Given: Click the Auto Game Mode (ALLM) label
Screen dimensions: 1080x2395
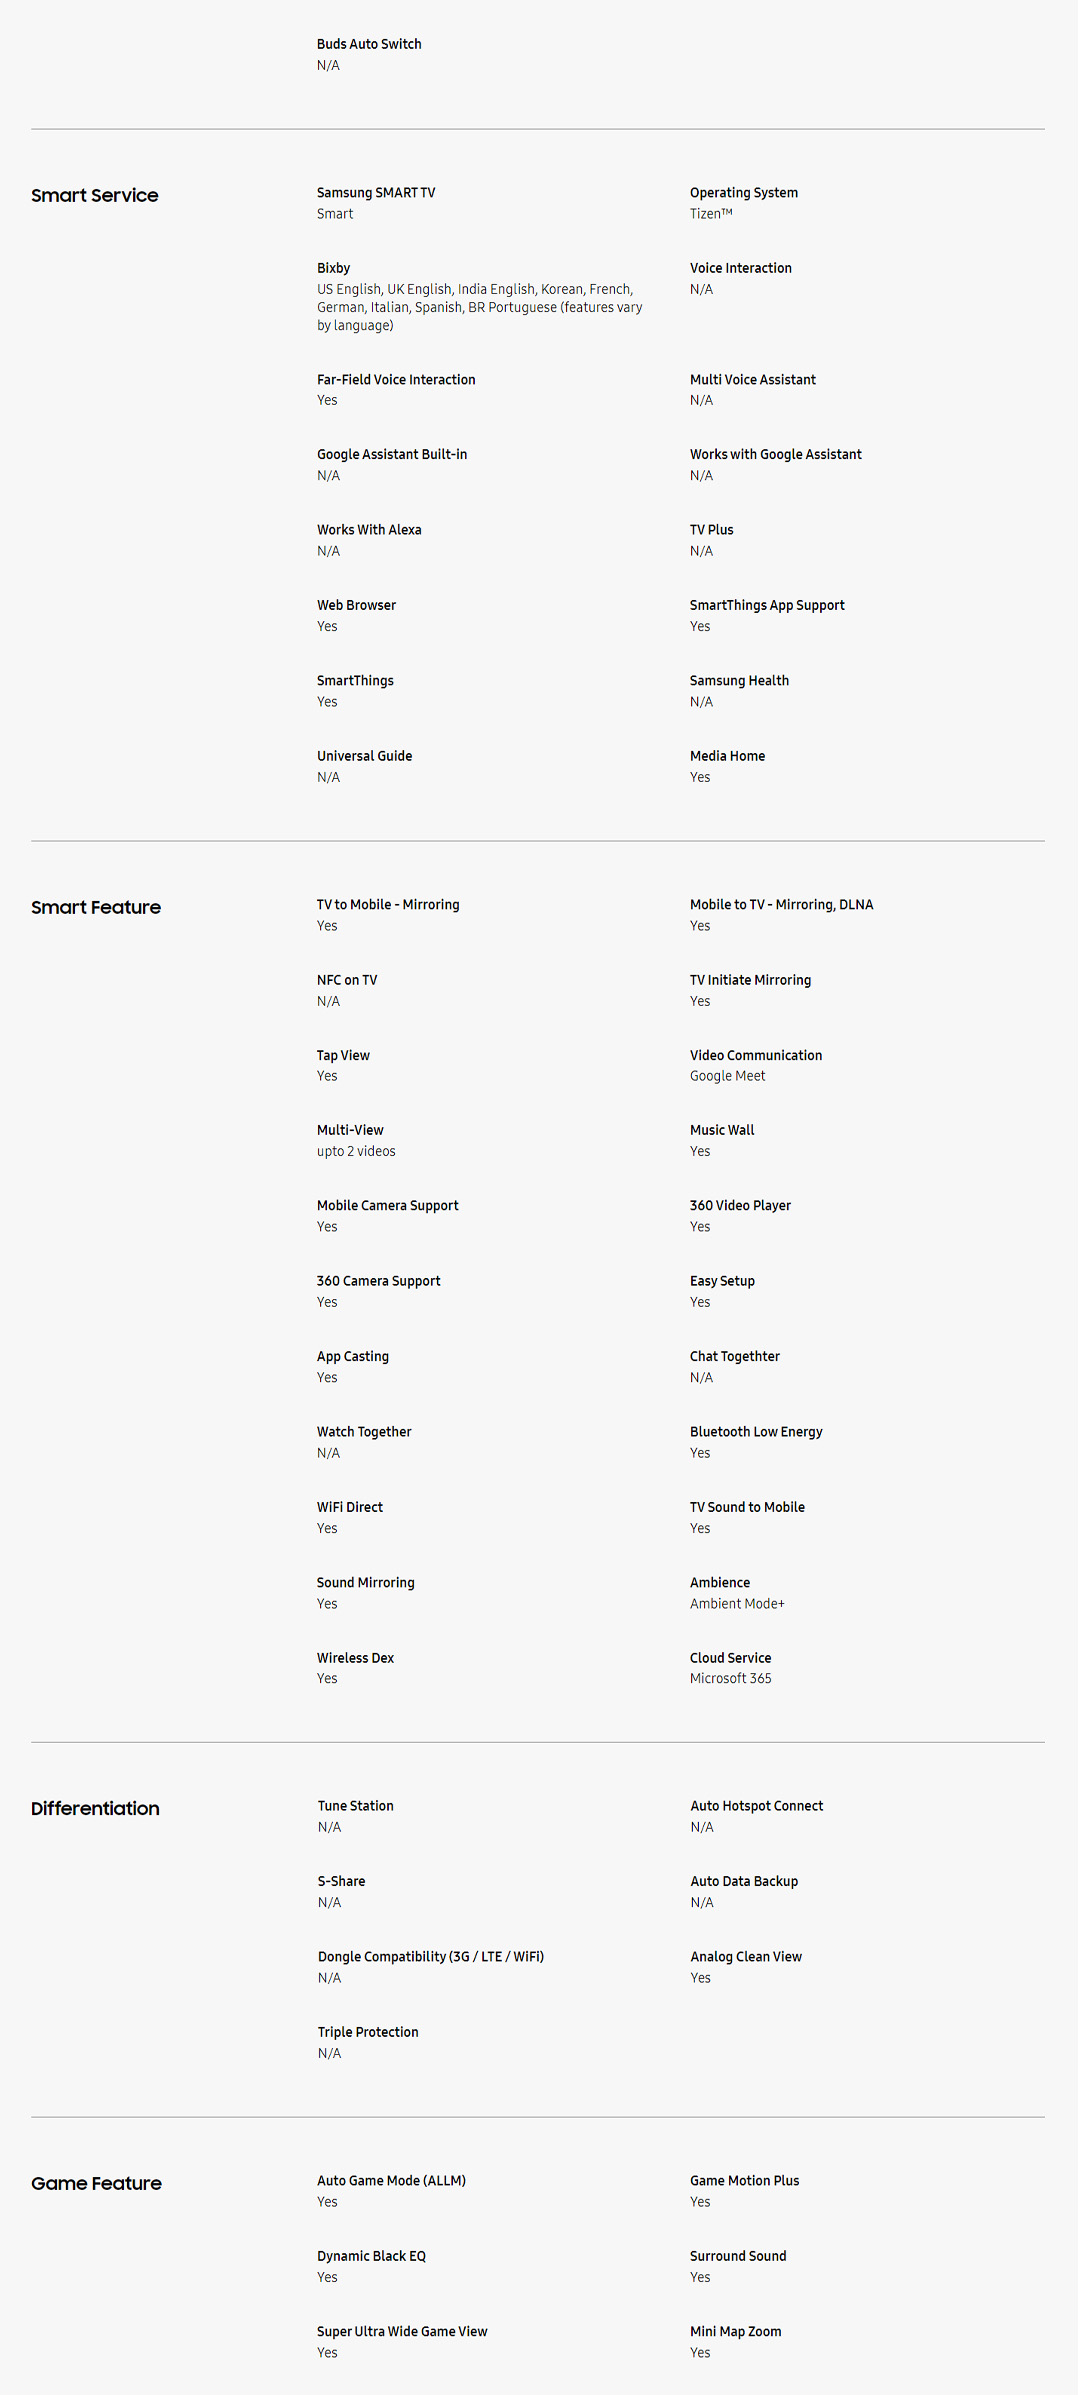Looking at the screenshot, I should pyautogui.click(x=391, y=2181).
